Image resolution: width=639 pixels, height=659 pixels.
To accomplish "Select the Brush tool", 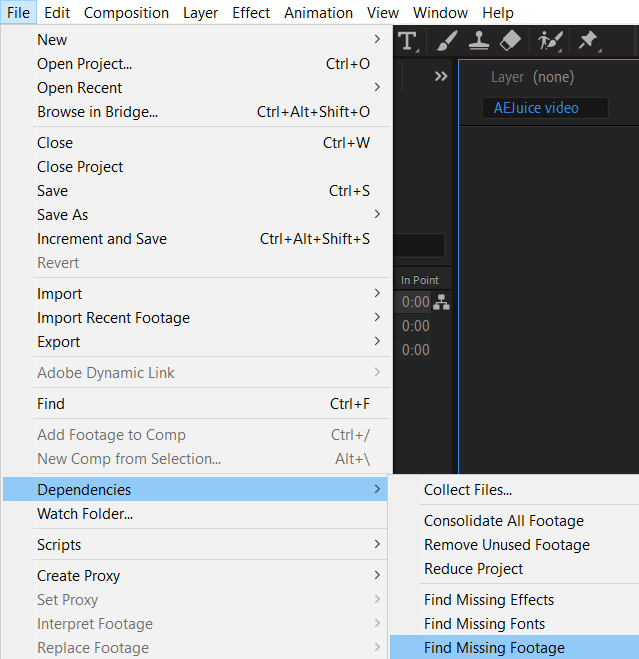I will [x=446, y=40].
